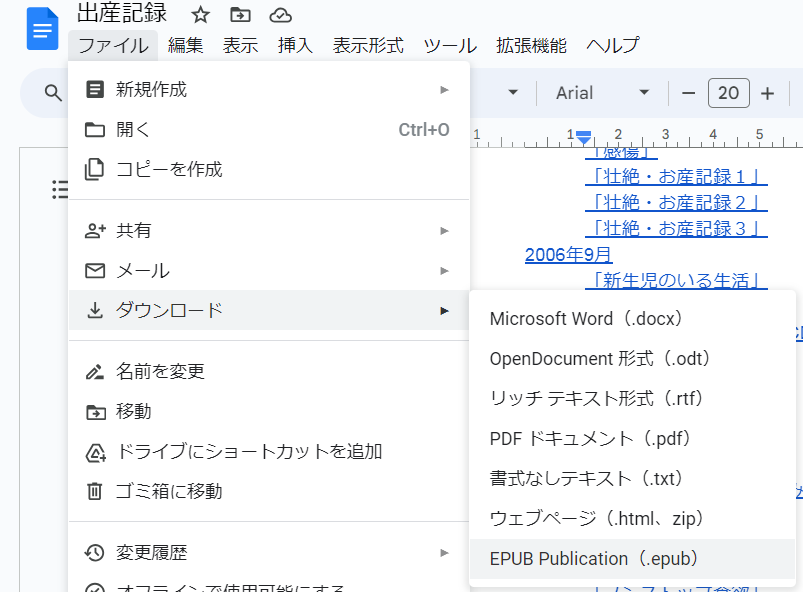Viewport: 803px width, 592px height.
Task: Click the history clock icon beside 変更履歴
Action: (95, 553)
